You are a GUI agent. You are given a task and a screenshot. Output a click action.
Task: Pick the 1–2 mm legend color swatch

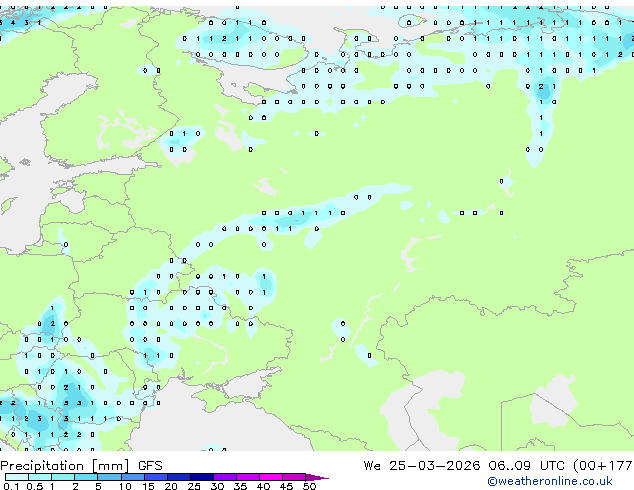tap(63, 477)
